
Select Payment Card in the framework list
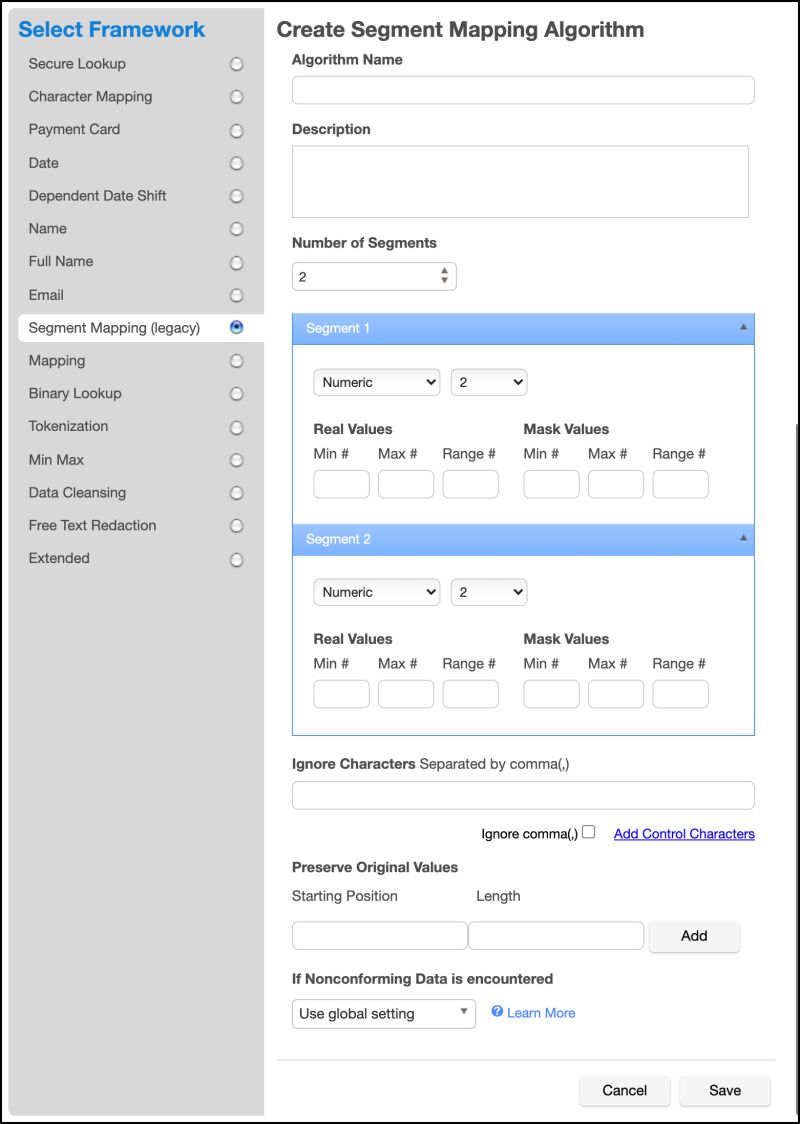[236, 130]
